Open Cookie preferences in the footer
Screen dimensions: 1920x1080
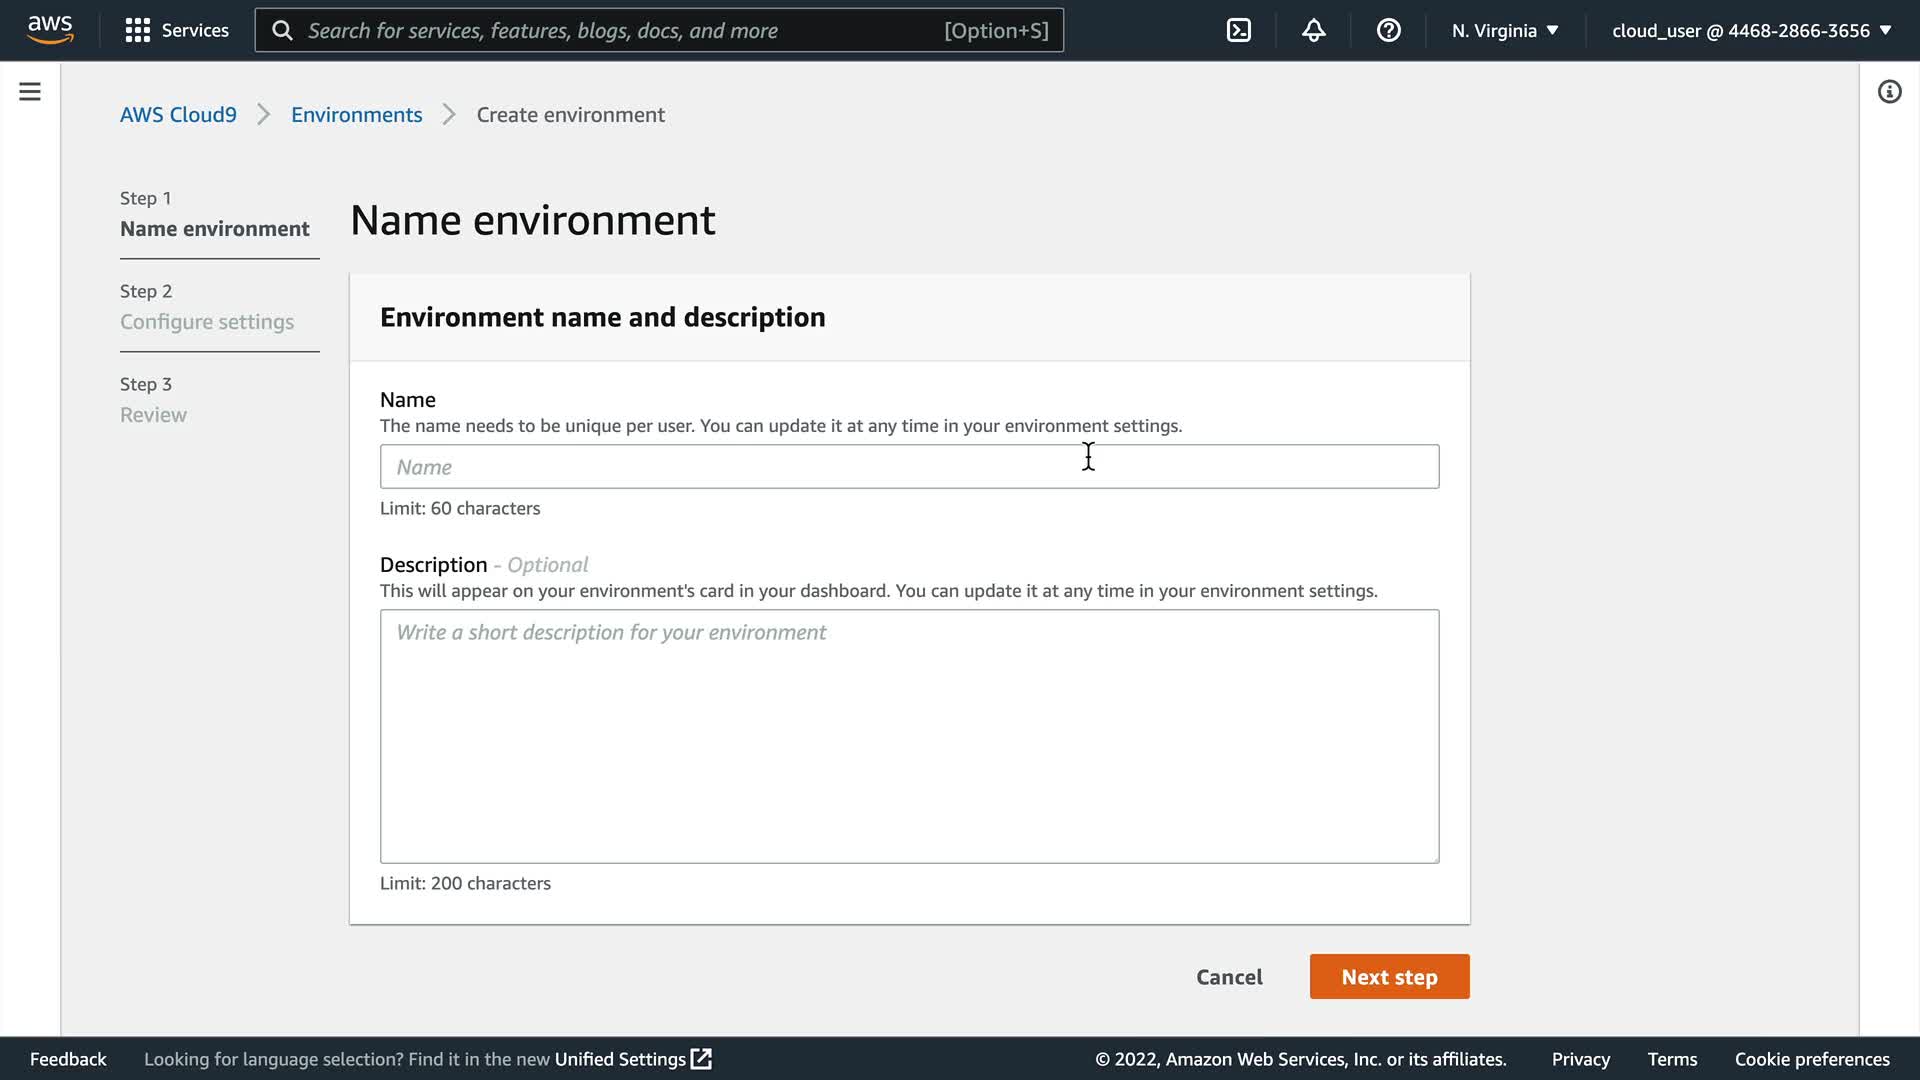1811,1059
